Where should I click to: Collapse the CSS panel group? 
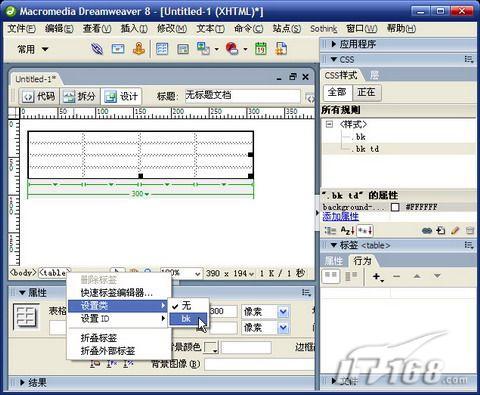tap(334, 60)
